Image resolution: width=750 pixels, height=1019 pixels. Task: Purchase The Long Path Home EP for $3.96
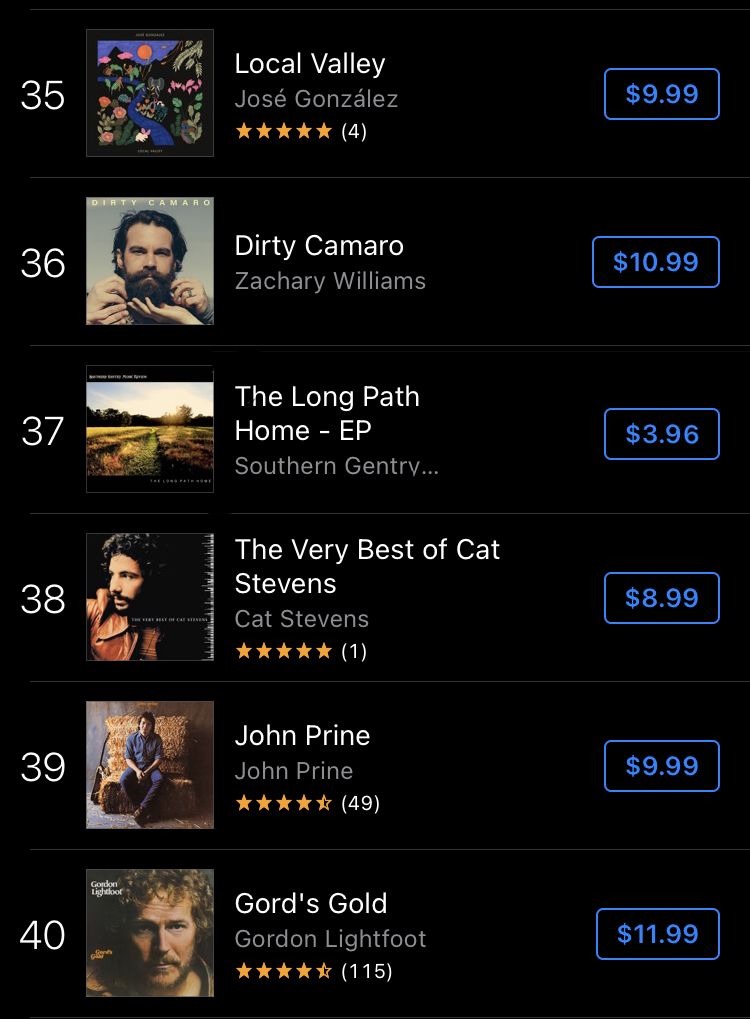[x=661, y=434]
